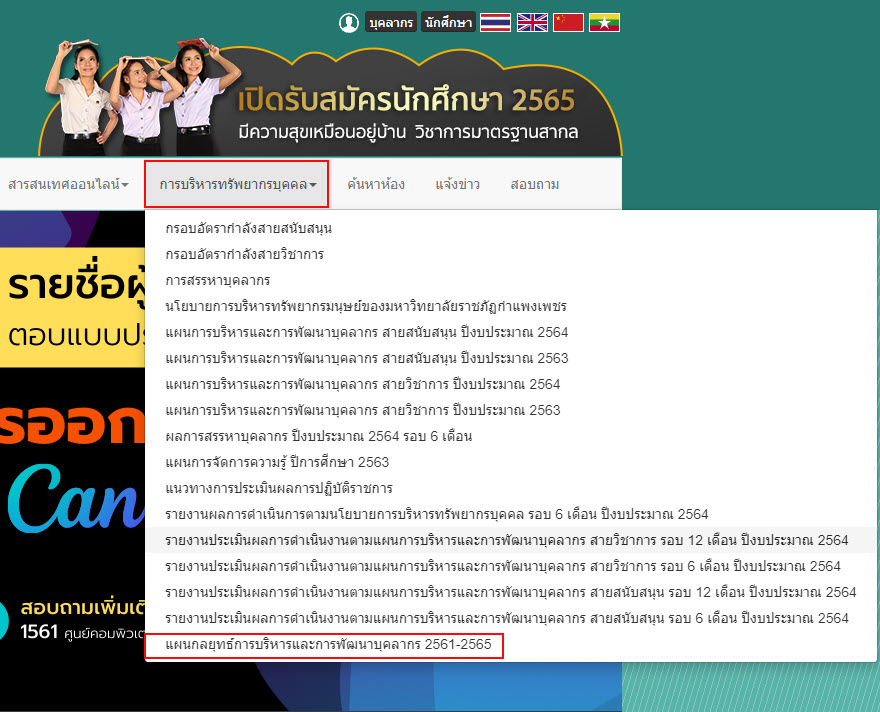This screenshot has height=712, width=880.
Task: Expand the สารสนเทศออนไลน์ dropdown menu
Action: [x=68, y=185]
